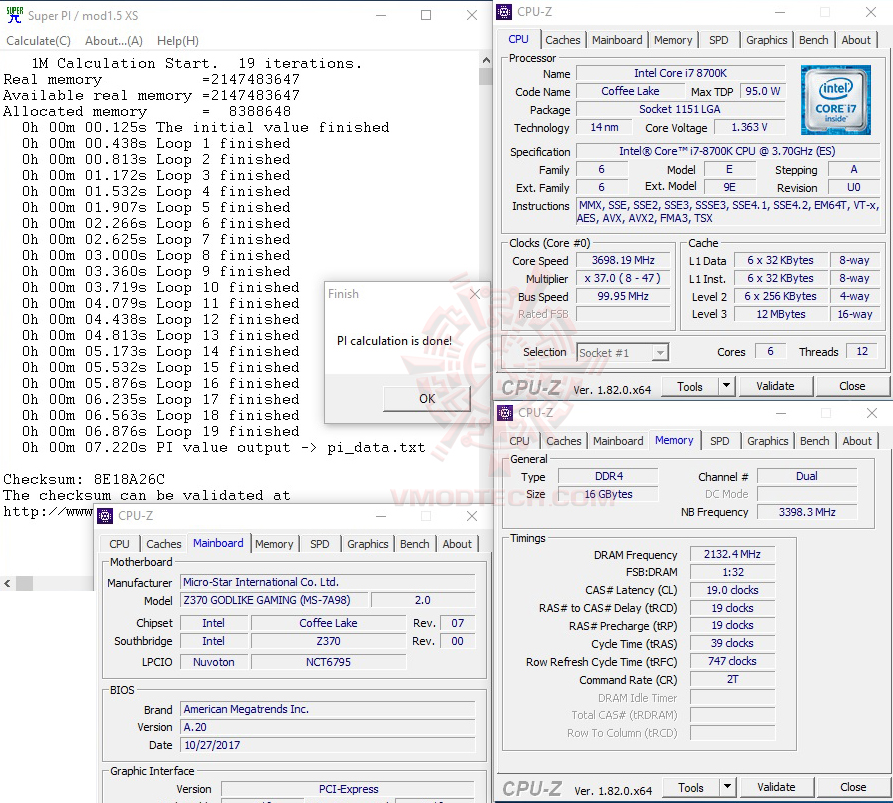
Task: Open the Socket #1 selection dropdown
Action: [x=660, y=352]
